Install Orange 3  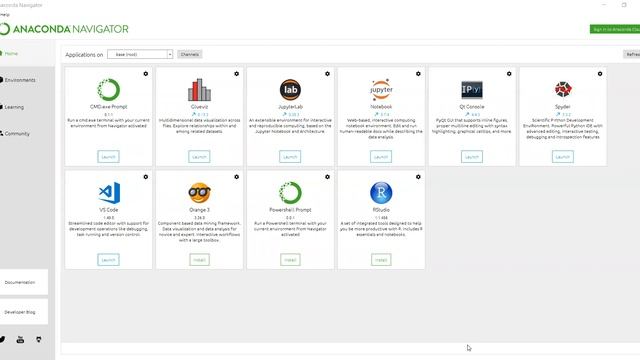click(199, 260)
